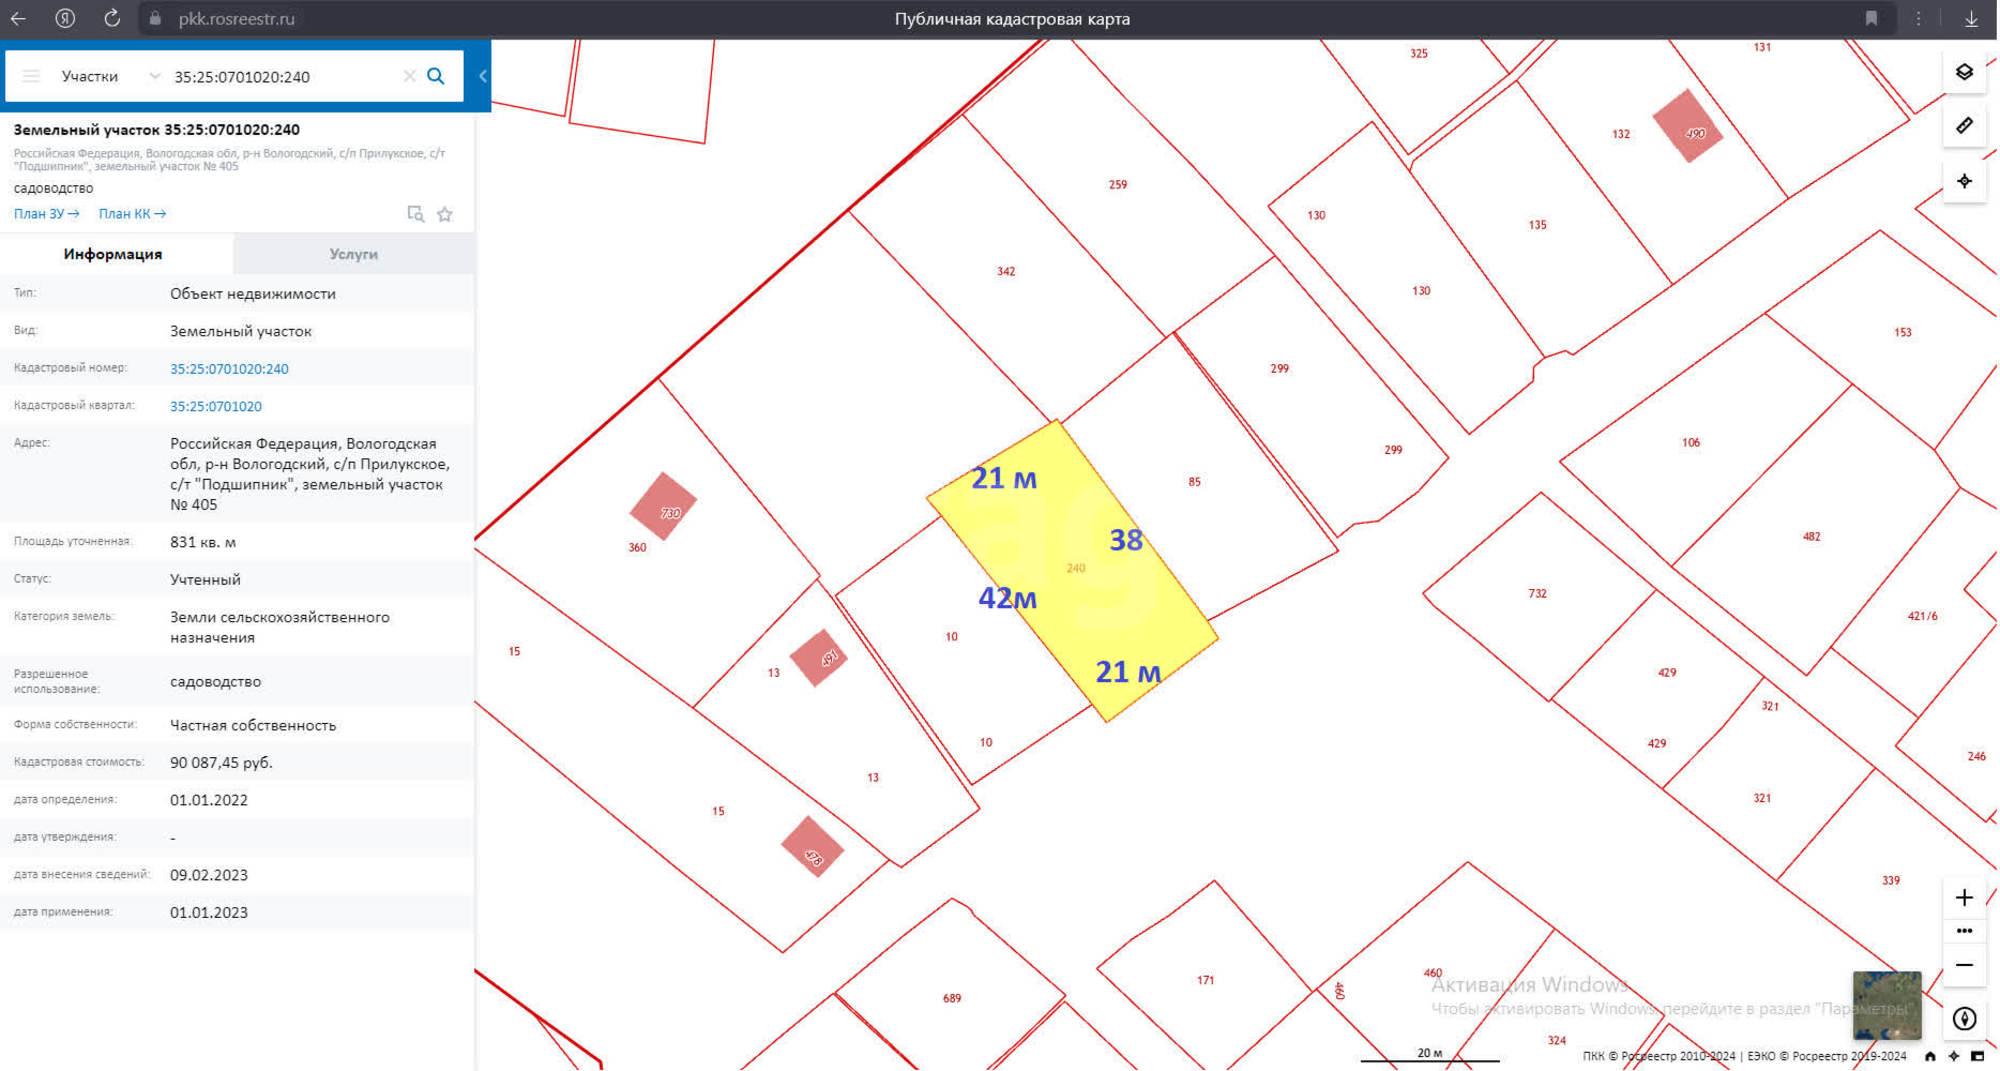This screenshot has width=2000, height=1071.
Task: Click cadastral value 90 087,45 руб.
Action: pyautogui.click(x=221, y=762)
